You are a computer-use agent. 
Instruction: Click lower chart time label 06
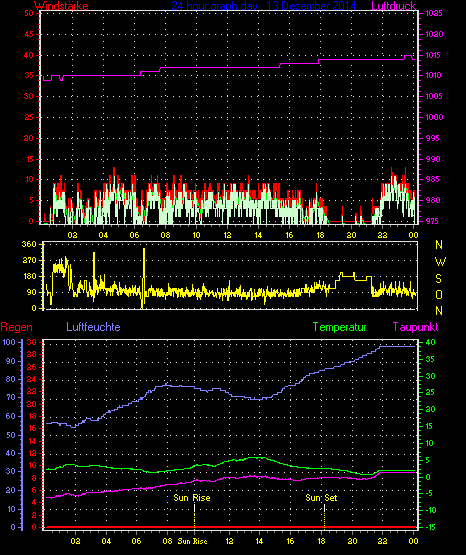tap(137, 541)
